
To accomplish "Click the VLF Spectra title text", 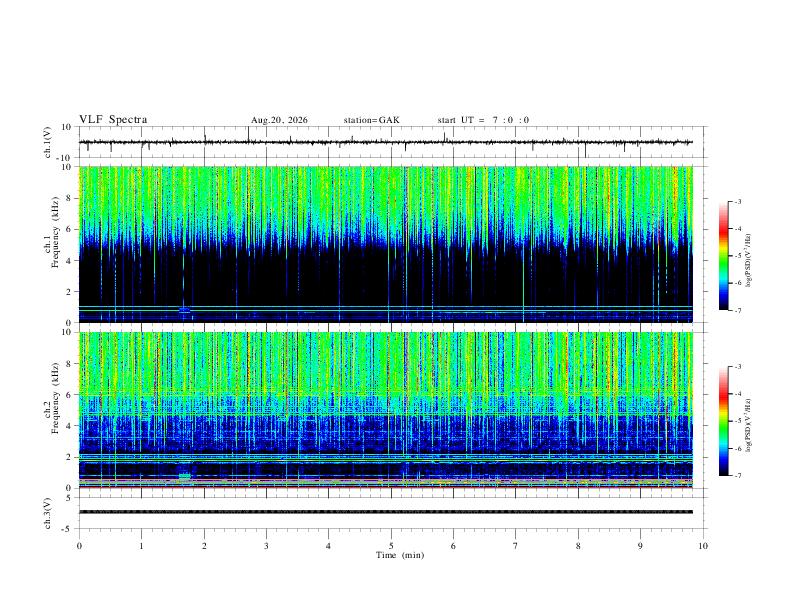I will coord(113,120).
